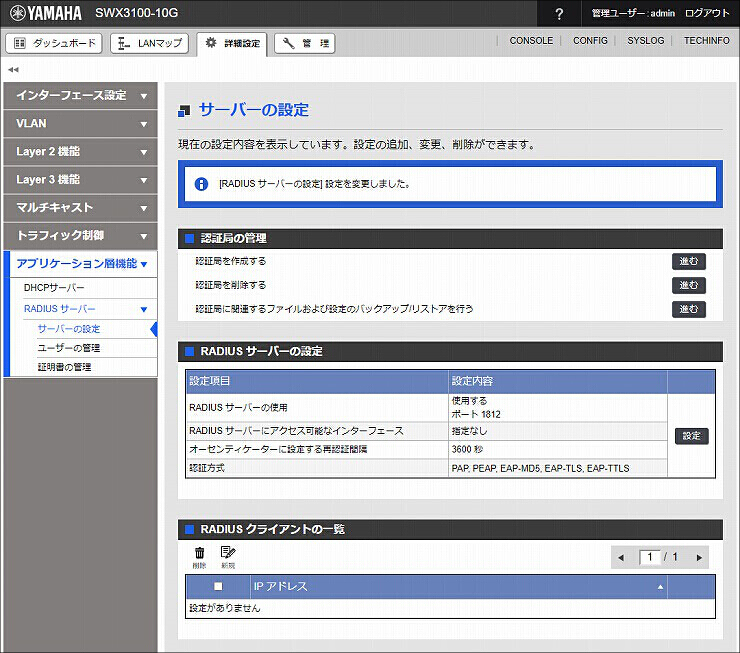Expand トラフィック制御 menu
The width and height of the screenshot is (740, 653).
pos(80,235)
